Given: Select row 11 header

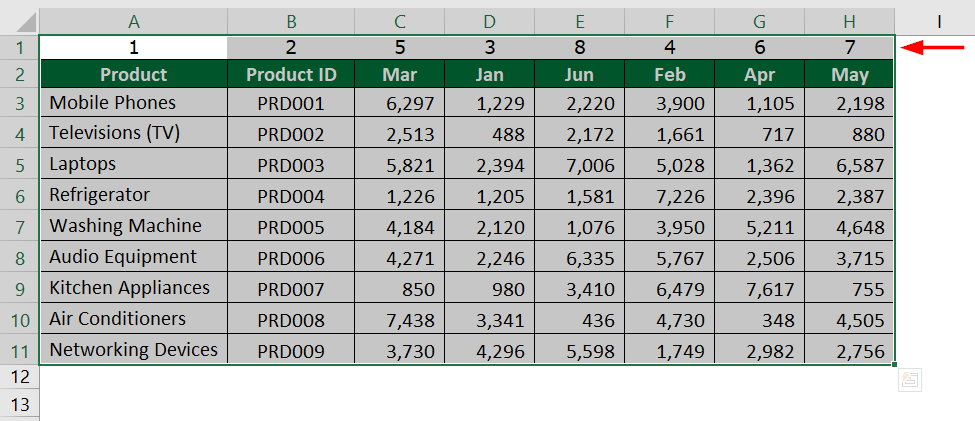Looking at the screenshot, I should coord(19,350).
